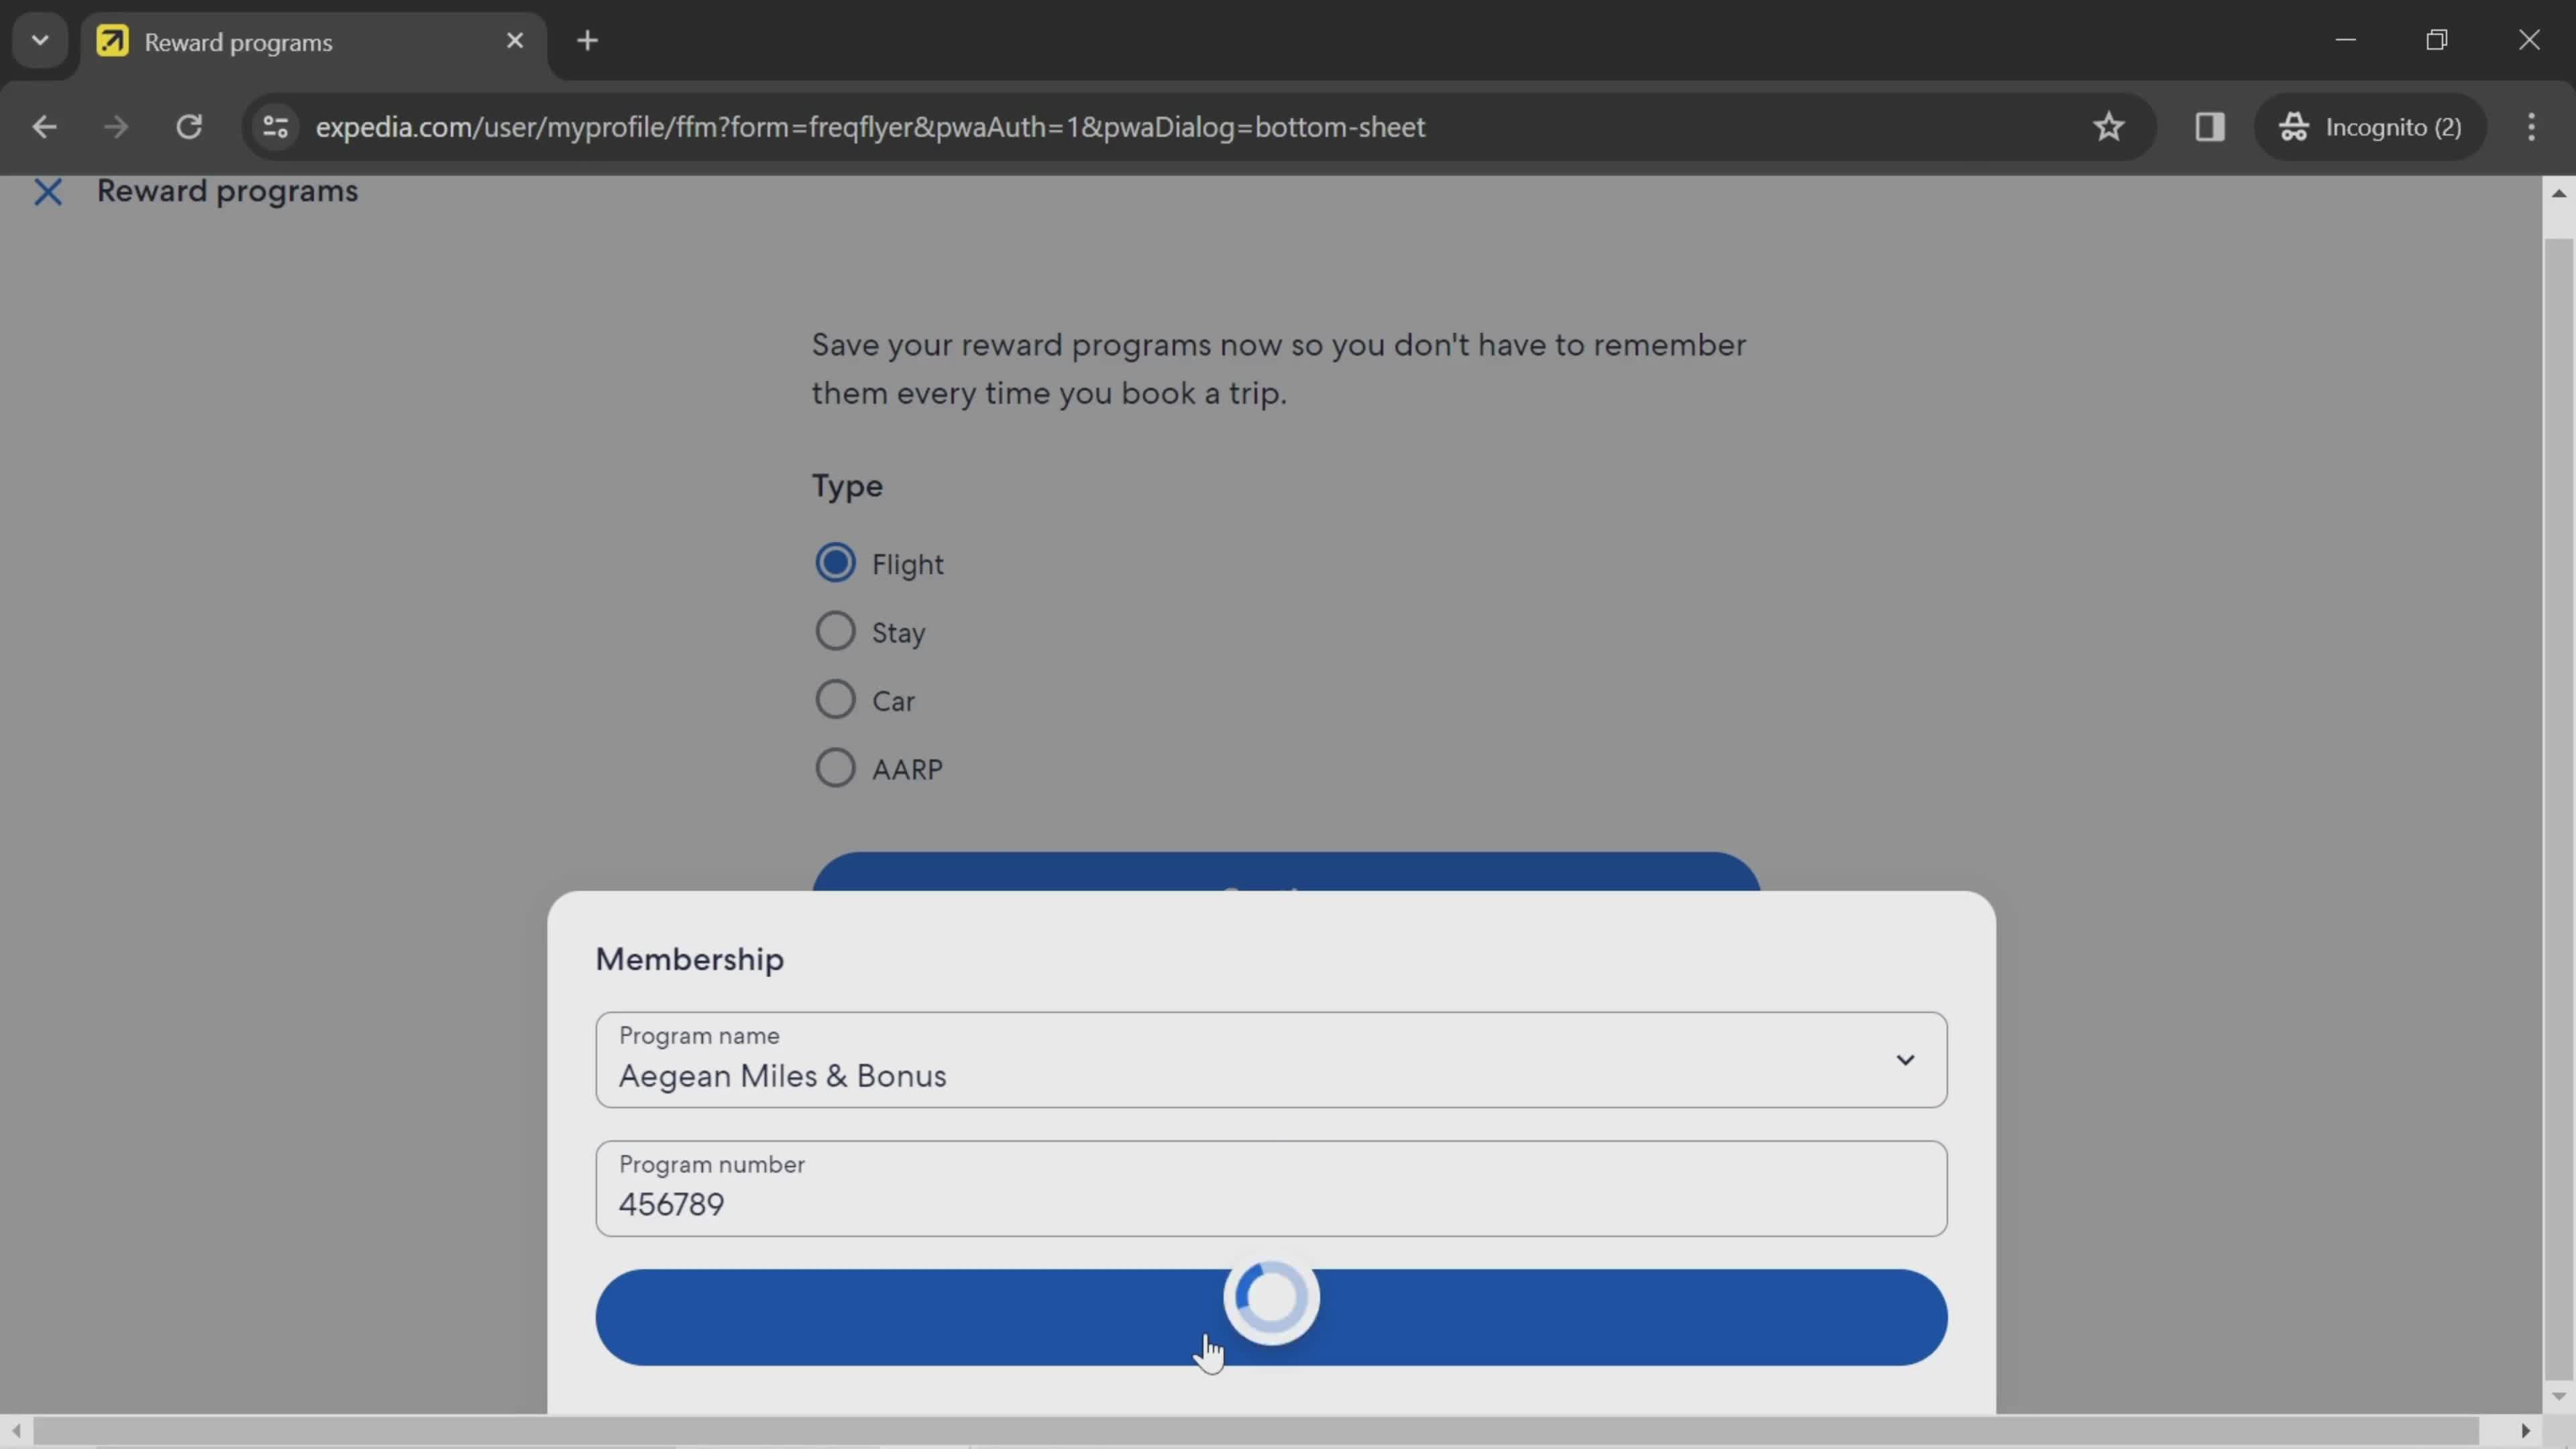Click the loading Save button in Membership

click(x=1271, y=1318)
